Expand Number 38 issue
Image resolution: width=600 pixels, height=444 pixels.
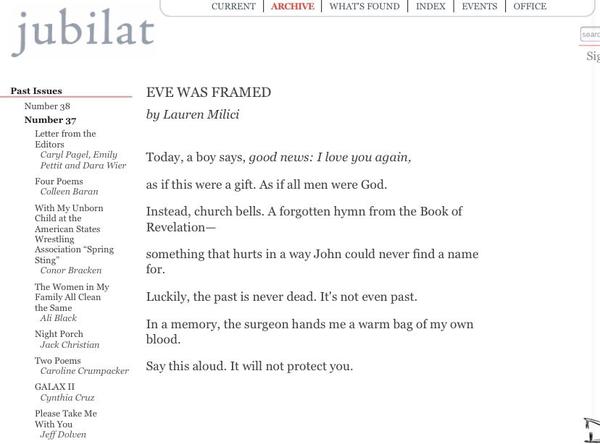point(47,106)
